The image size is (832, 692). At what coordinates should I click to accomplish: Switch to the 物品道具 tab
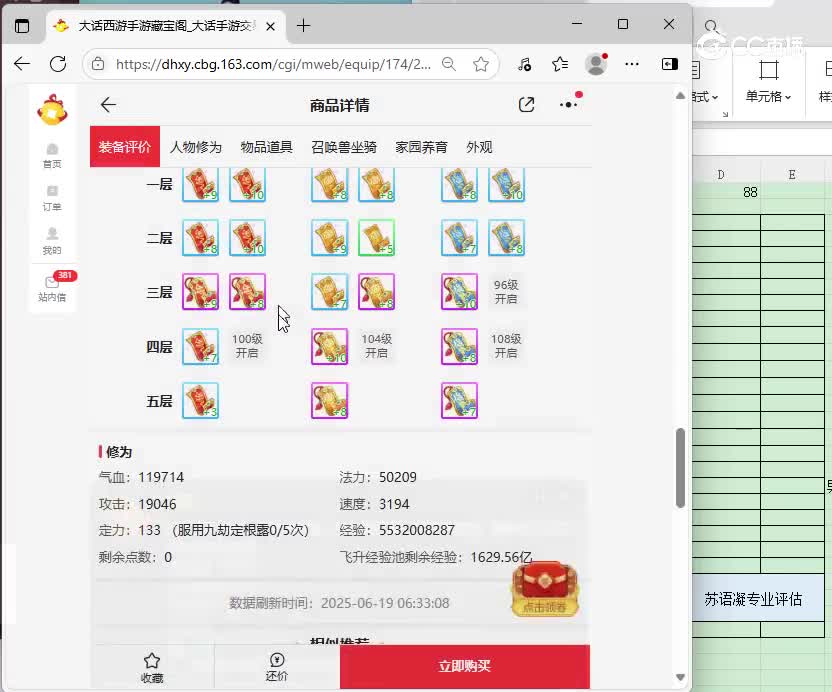click(266, 147)
